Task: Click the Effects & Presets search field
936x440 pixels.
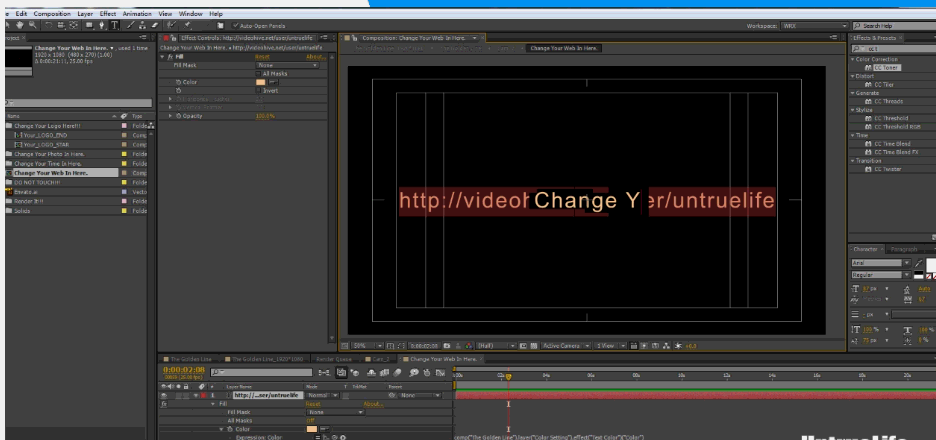Action: point(894,48)
